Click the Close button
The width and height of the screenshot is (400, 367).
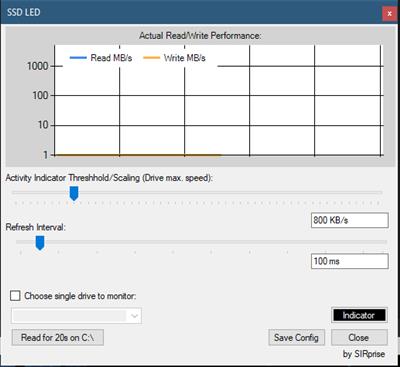coord(359,337)
